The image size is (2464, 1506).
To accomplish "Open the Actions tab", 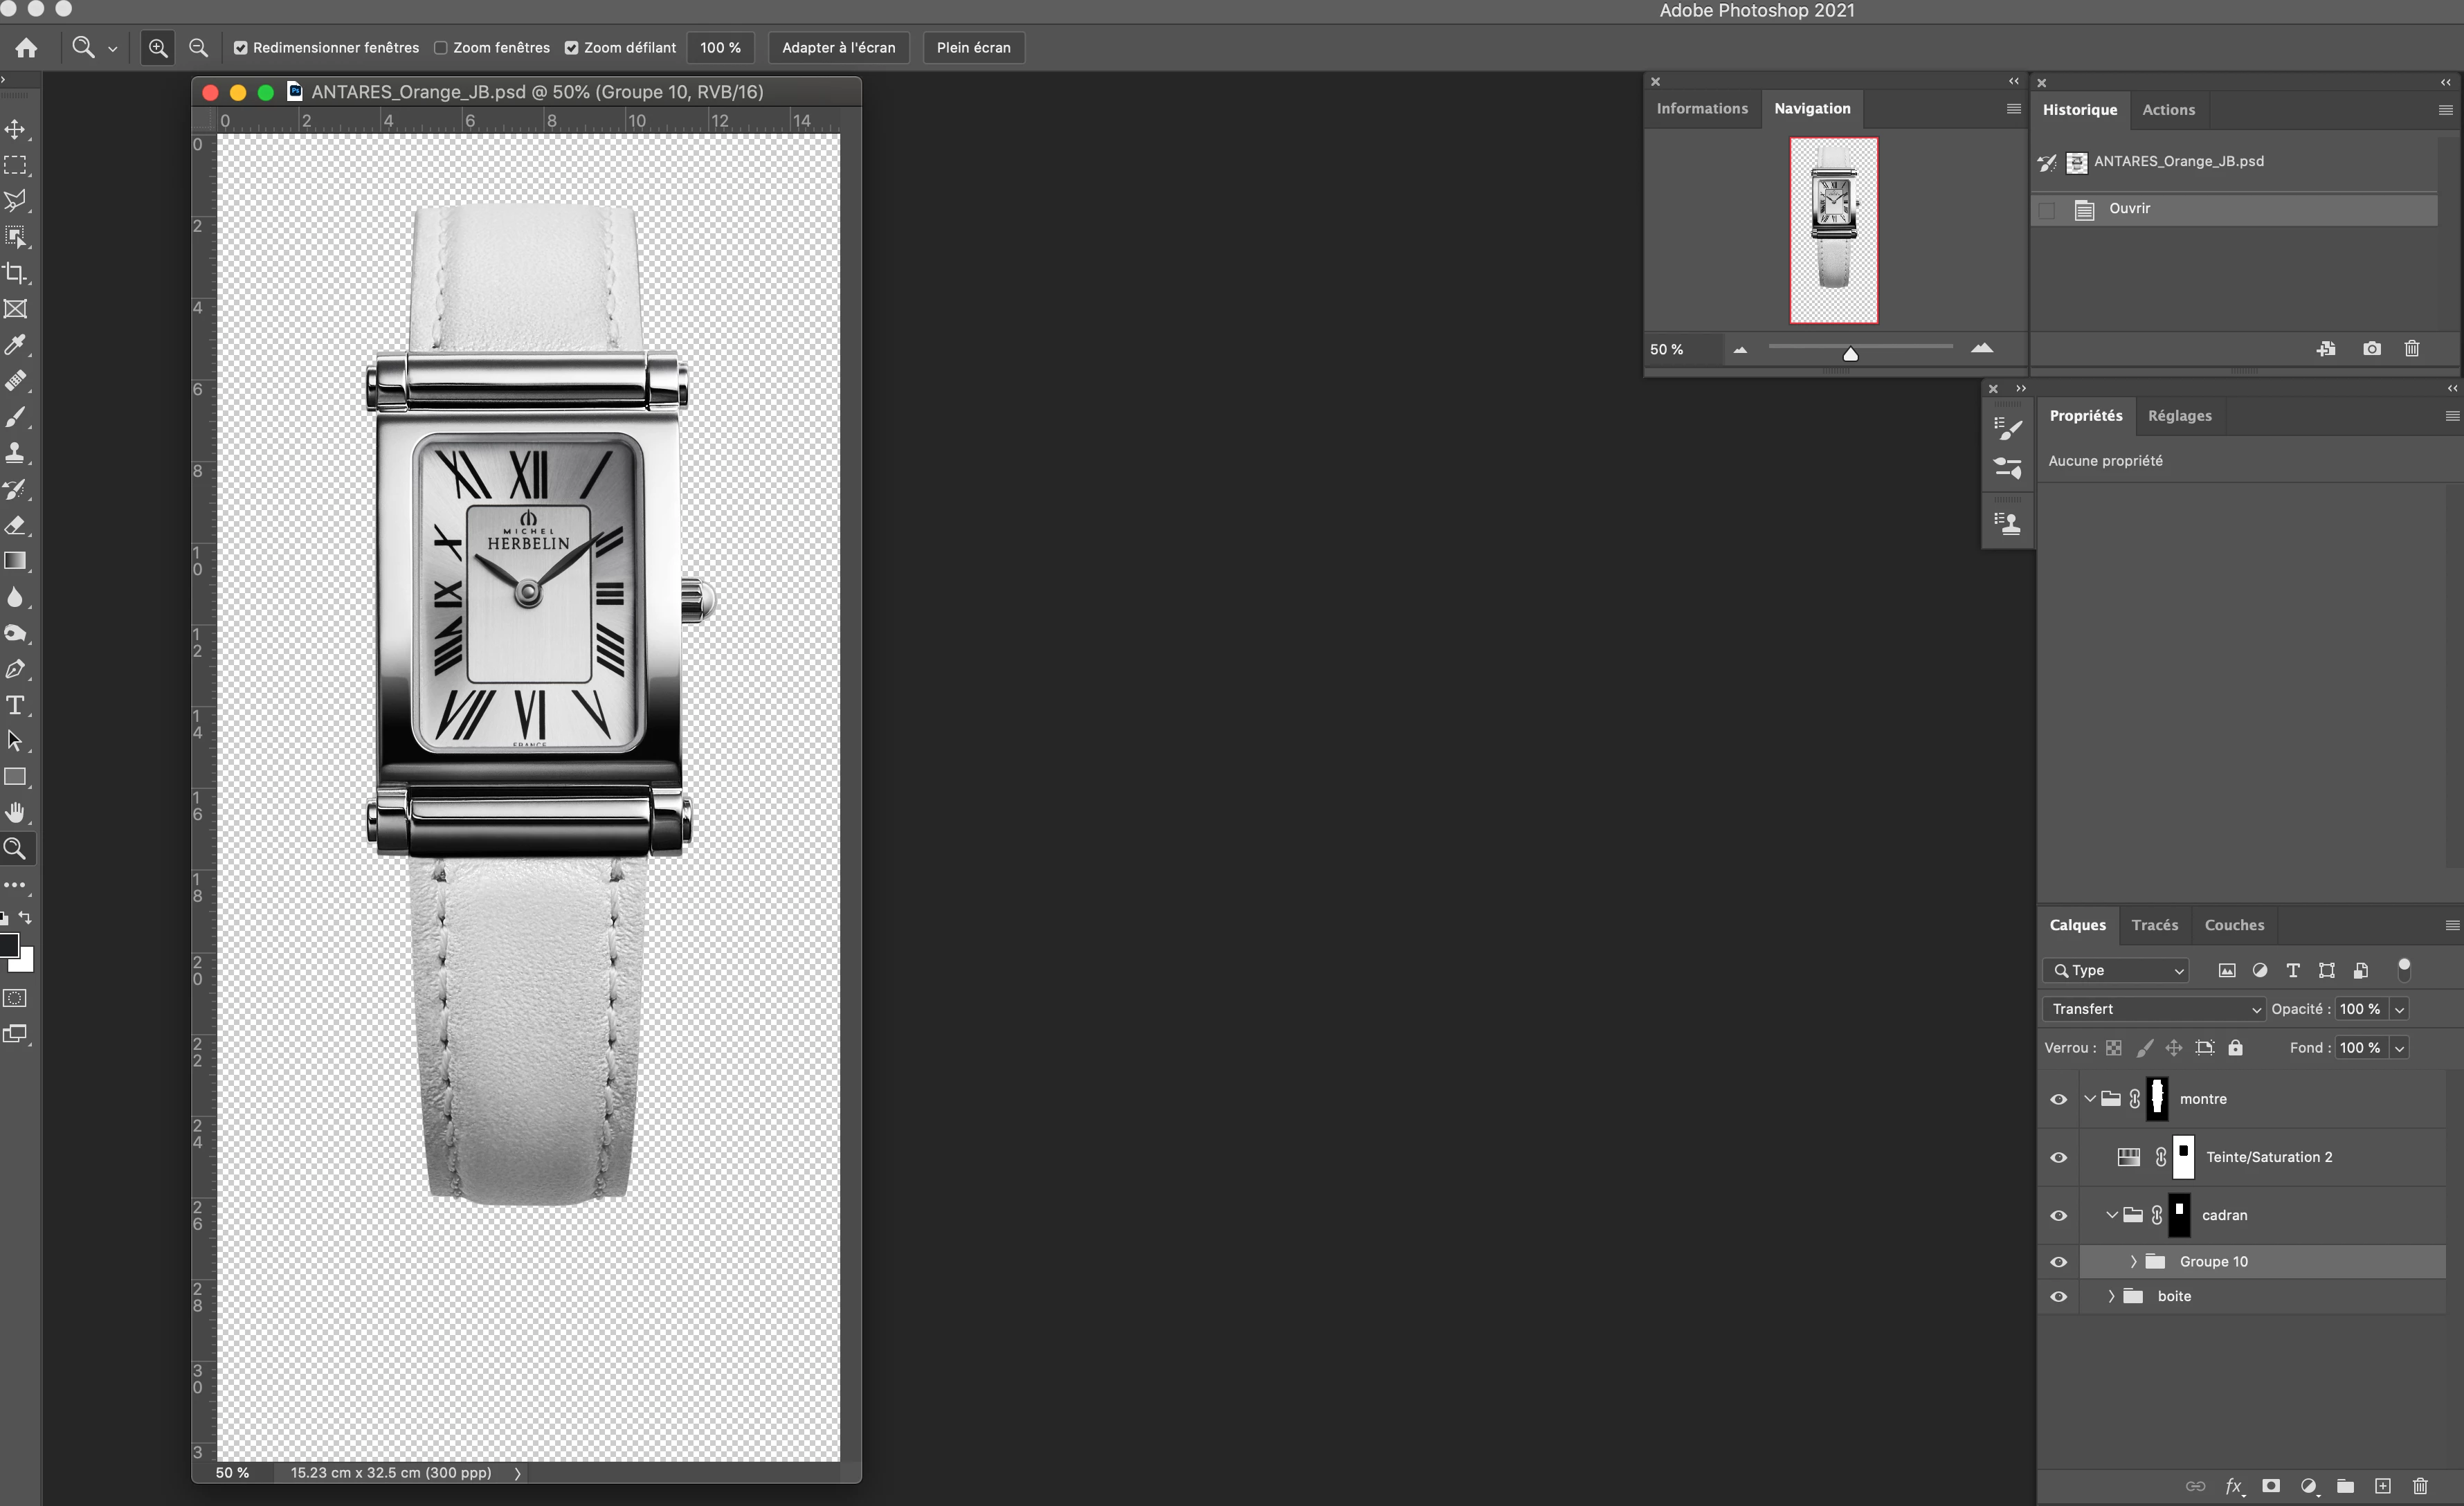I will point(2168,110).
